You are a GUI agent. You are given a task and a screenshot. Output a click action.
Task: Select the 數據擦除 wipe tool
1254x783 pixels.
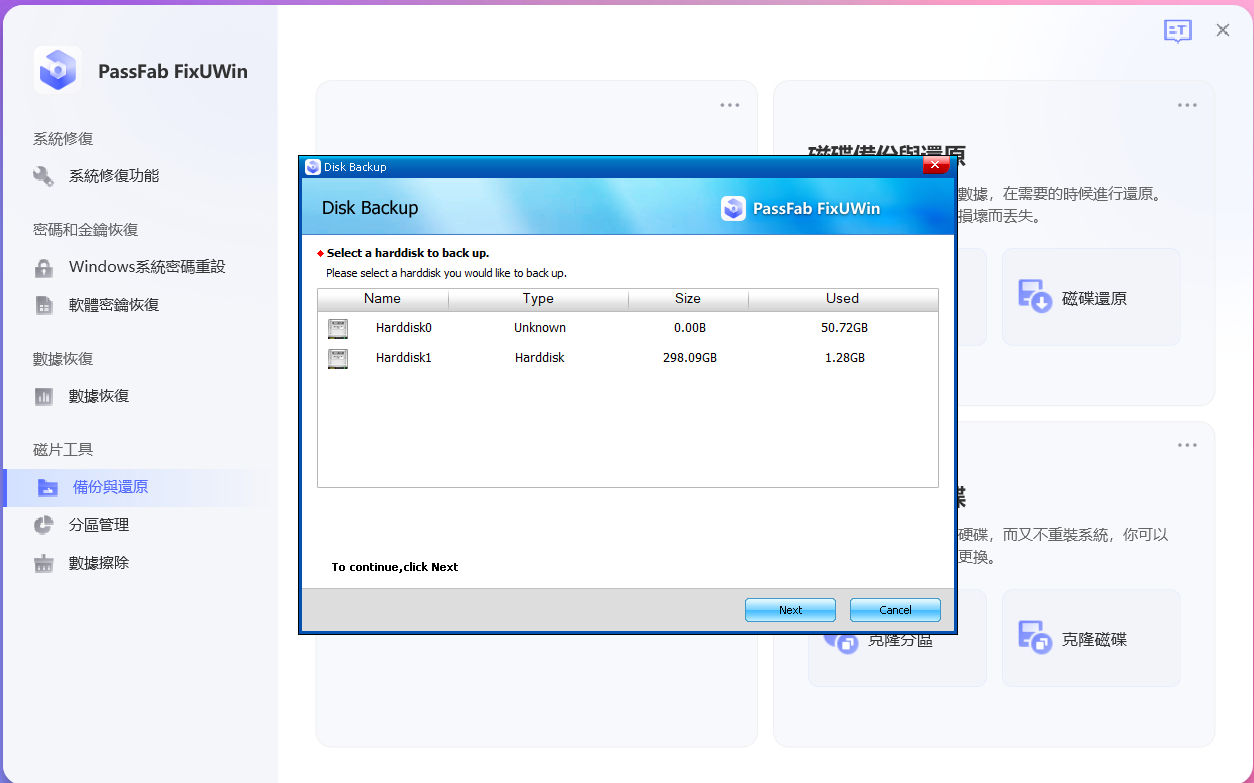click(97, 562)
